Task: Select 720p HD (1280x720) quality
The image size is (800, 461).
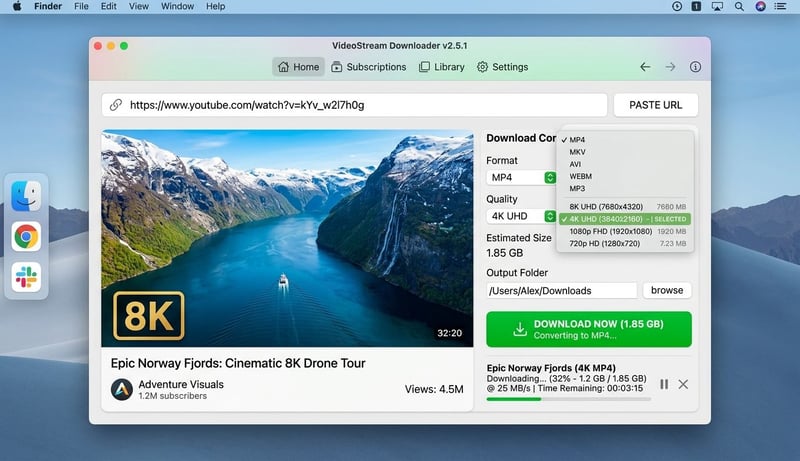Action: 625,243
